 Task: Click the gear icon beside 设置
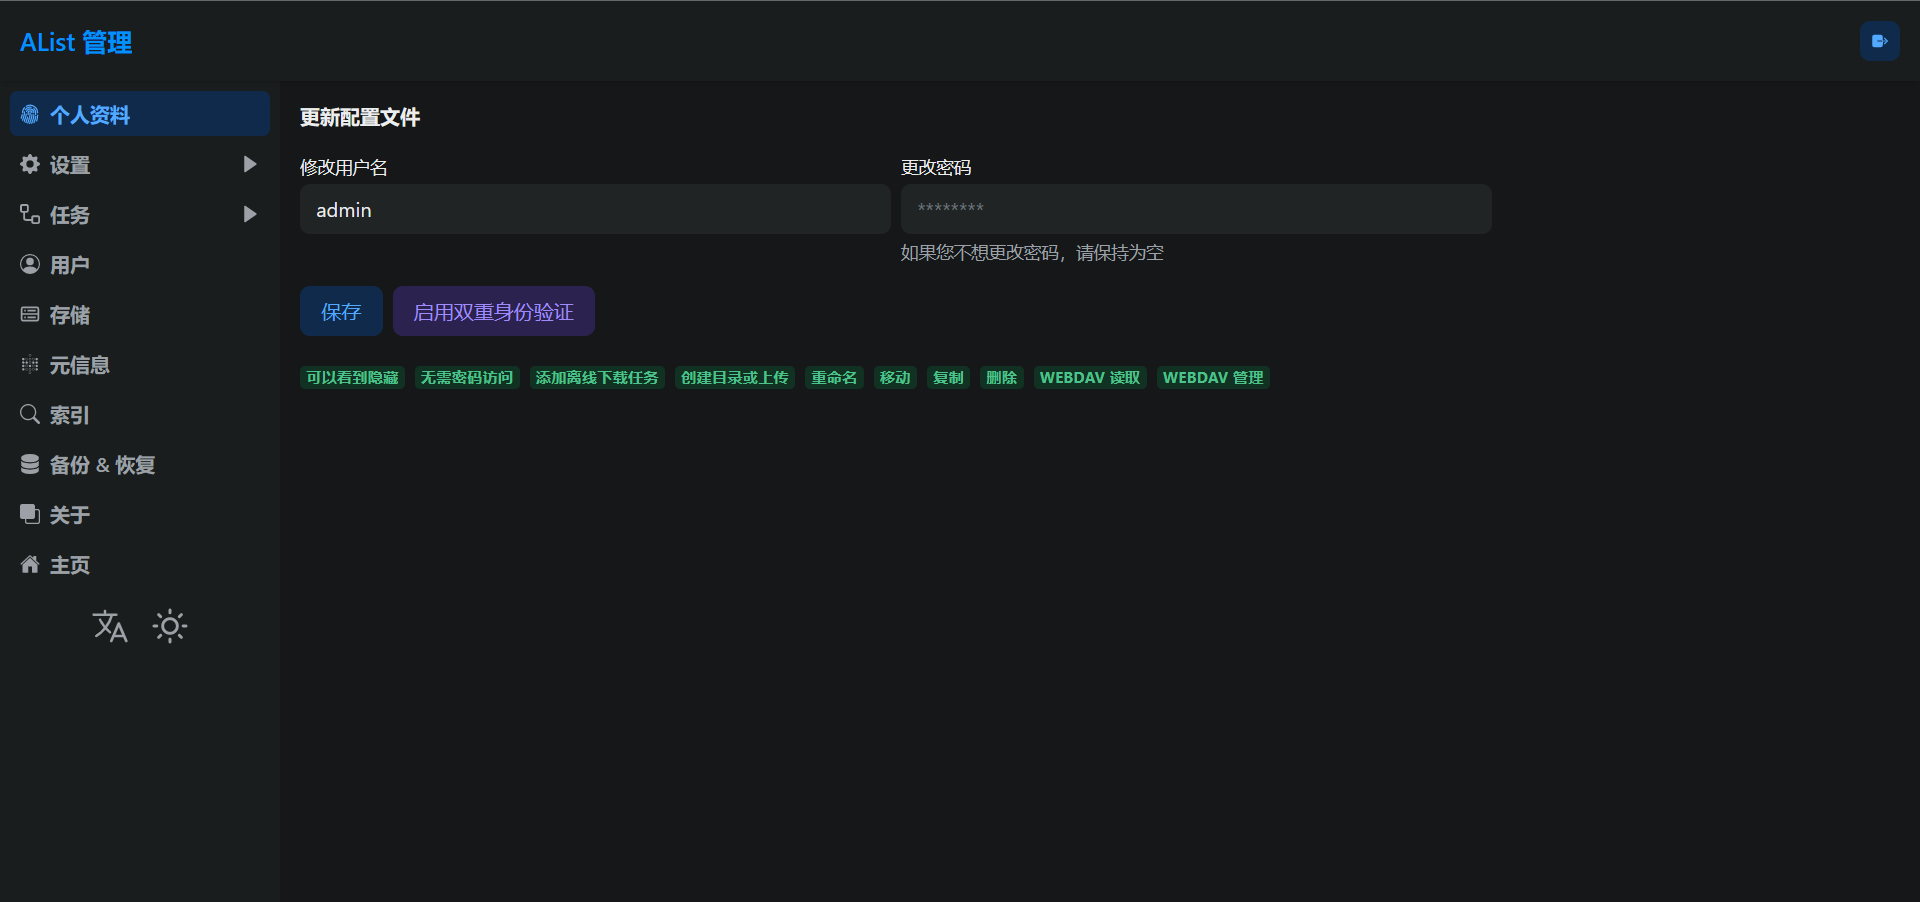pyautogui.click(x=30, y=164)
